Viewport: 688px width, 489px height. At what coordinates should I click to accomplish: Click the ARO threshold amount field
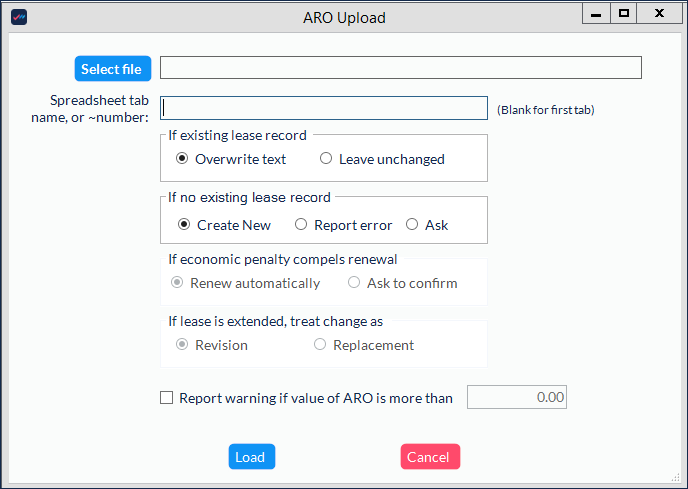[517, 397]
